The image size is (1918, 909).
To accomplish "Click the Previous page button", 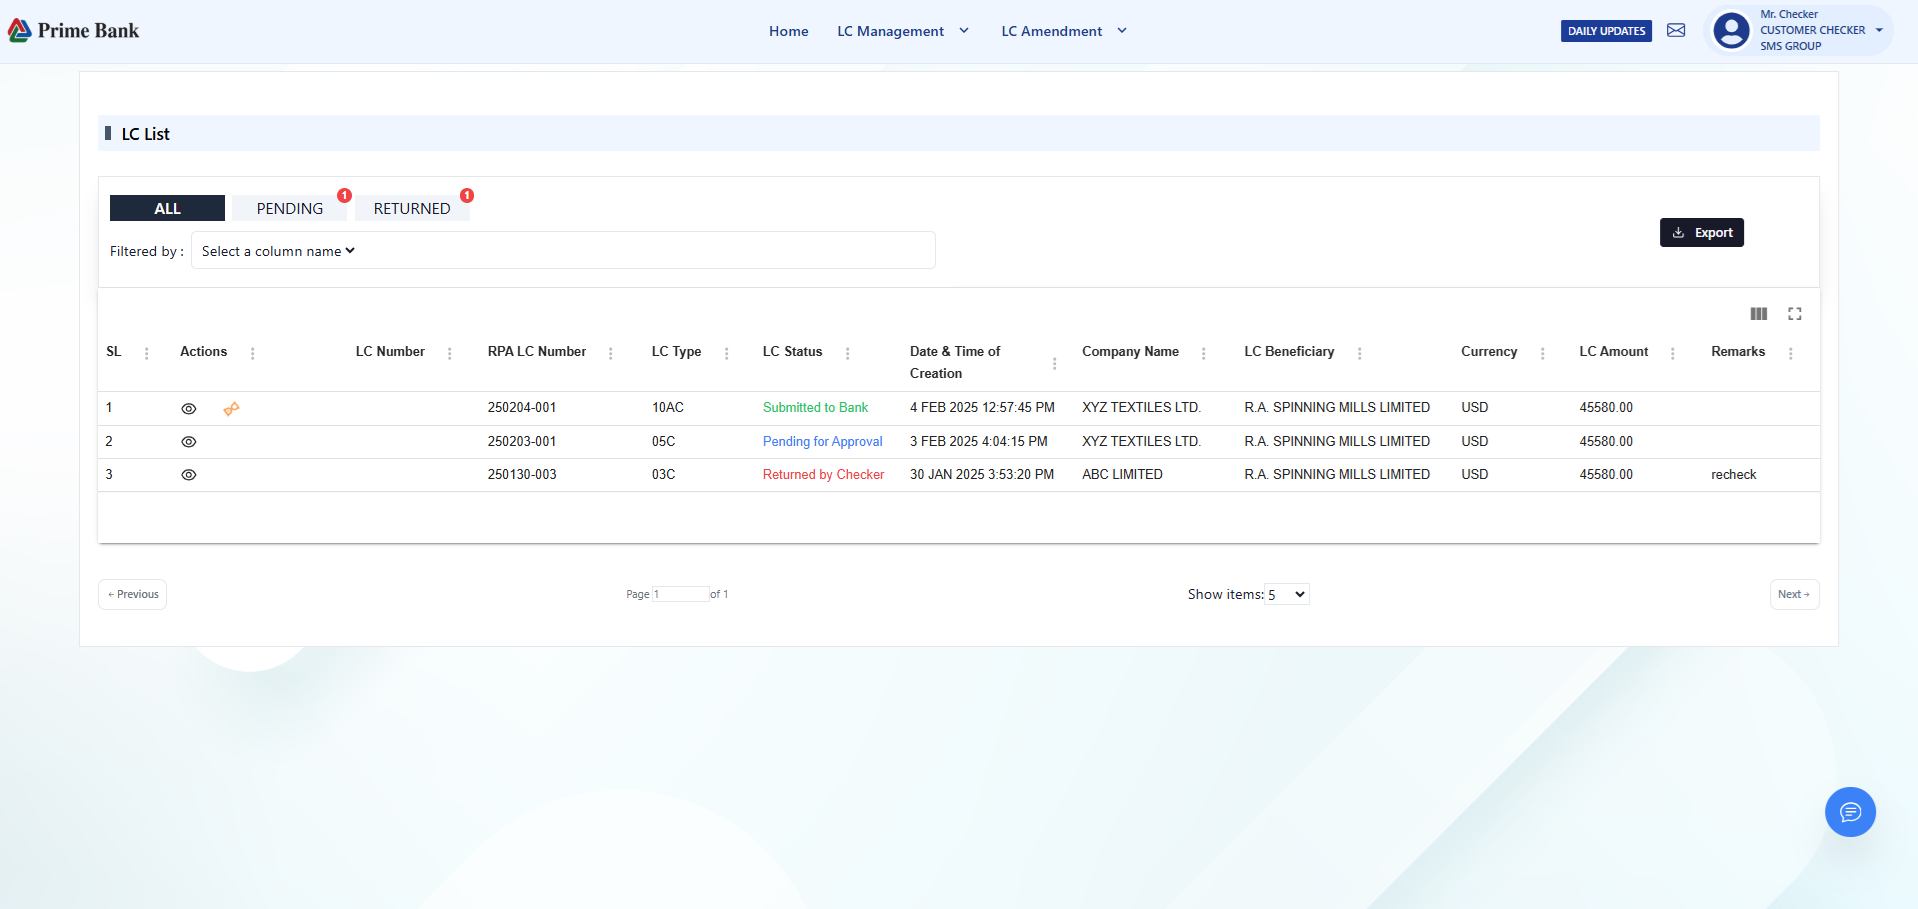I will 133,594.
